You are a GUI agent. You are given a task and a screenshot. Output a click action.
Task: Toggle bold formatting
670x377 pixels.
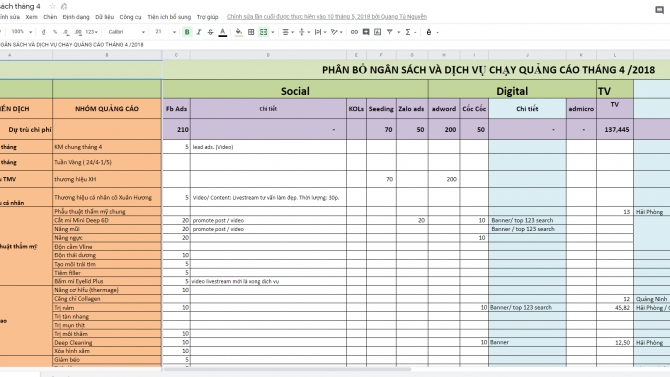pos(187,32)
